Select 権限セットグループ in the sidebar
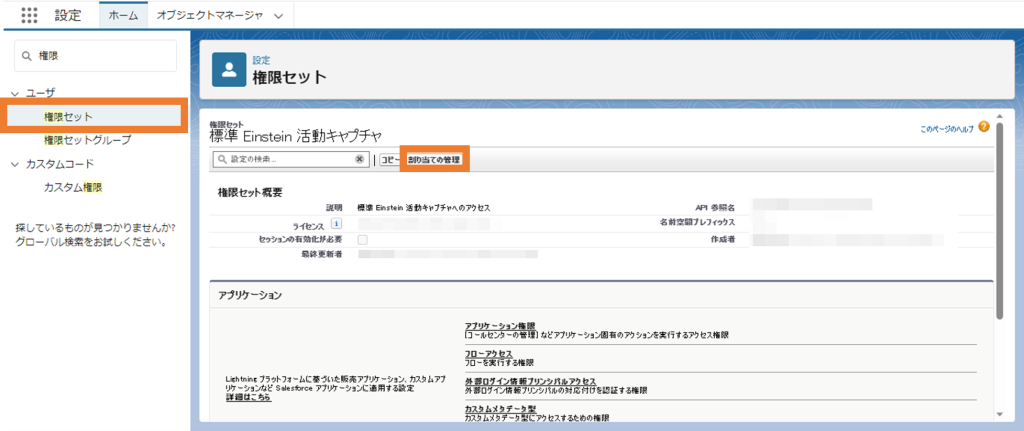The image size is (1024, 431). point(88,140)
